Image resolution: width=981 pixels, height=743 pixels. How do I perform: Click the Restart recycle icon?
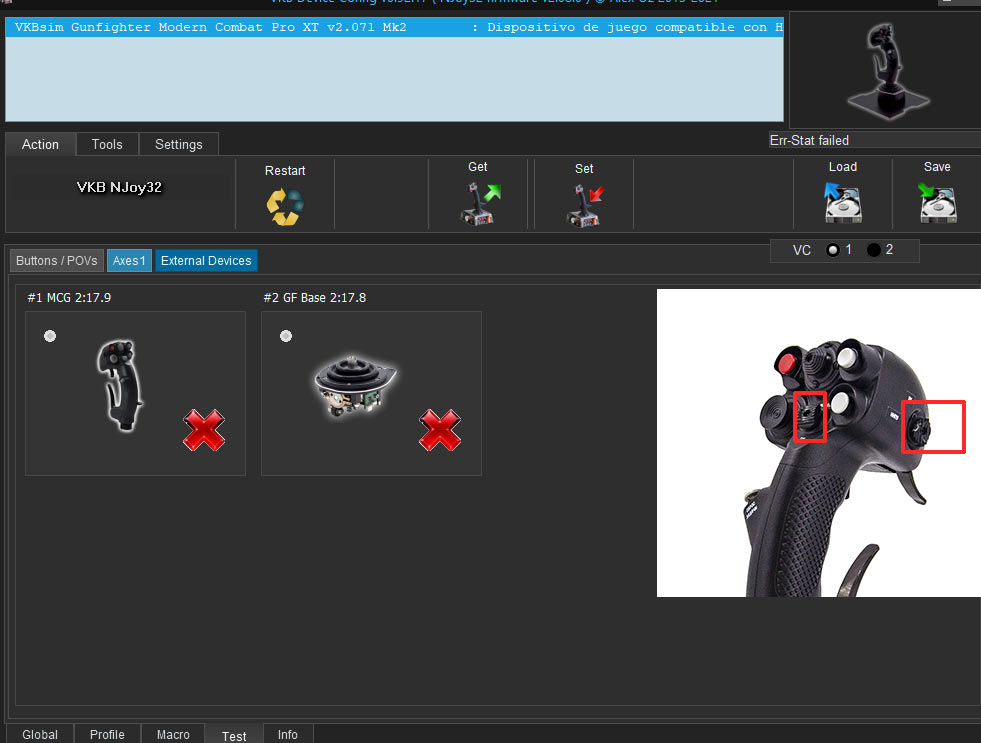(285, 206)
